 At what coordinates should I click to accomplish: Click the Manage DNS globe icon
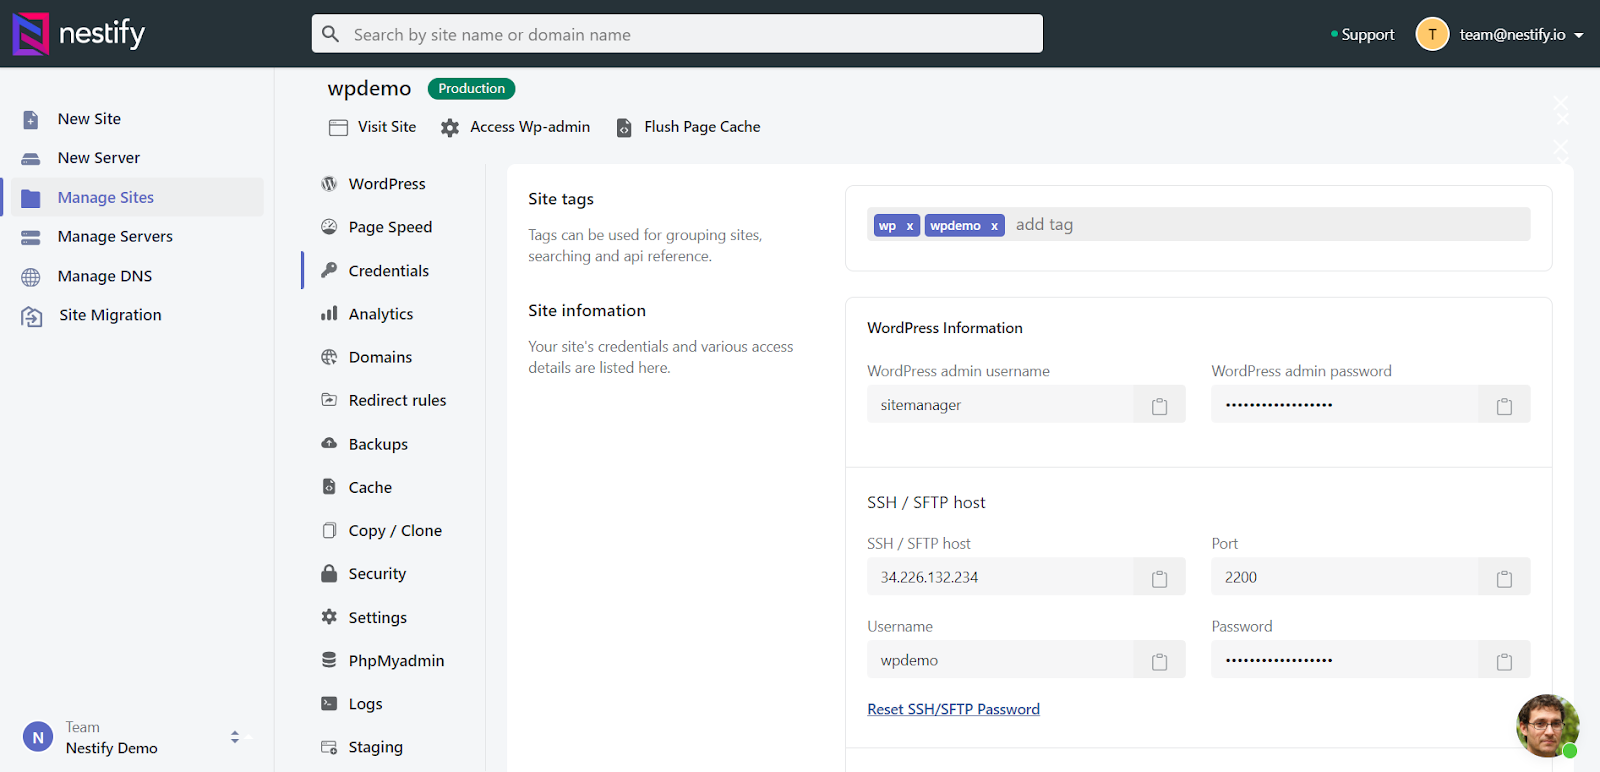(x=31, y=277)
